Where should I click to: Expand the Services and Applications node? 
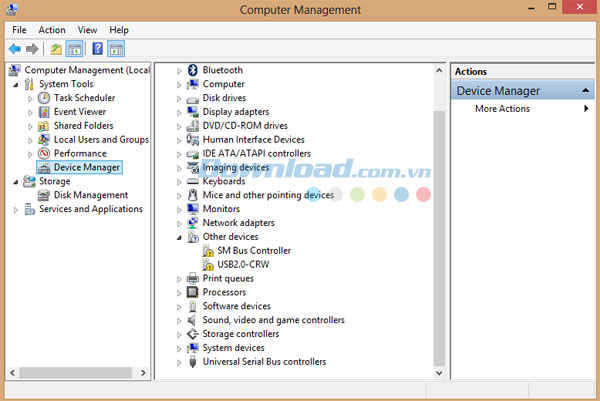pos(15,210)
